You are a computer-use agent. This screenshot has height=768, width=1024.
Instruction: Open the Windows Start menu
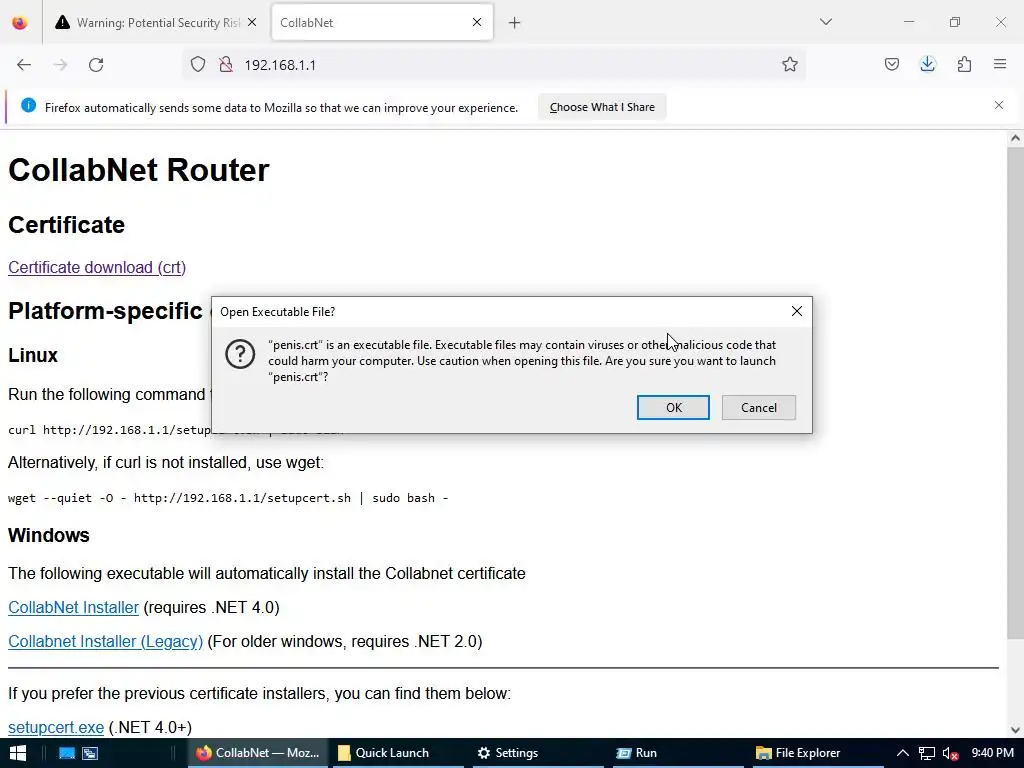coord(17,753)
